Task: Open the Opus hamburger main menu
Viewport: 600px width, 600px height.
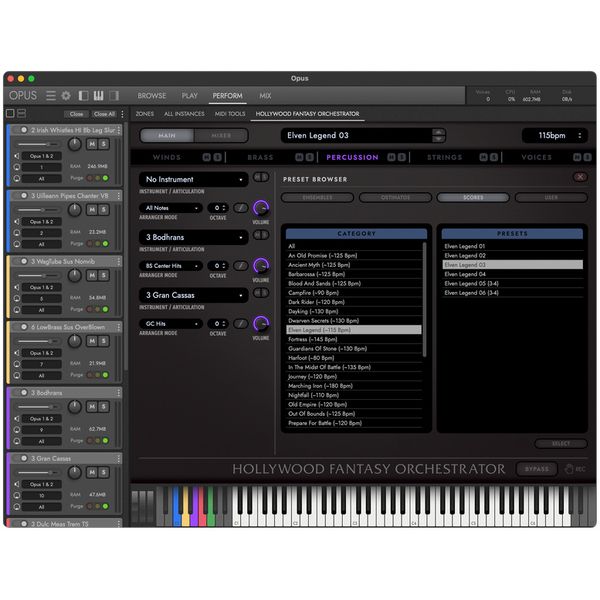Action: tap(51, 96)
